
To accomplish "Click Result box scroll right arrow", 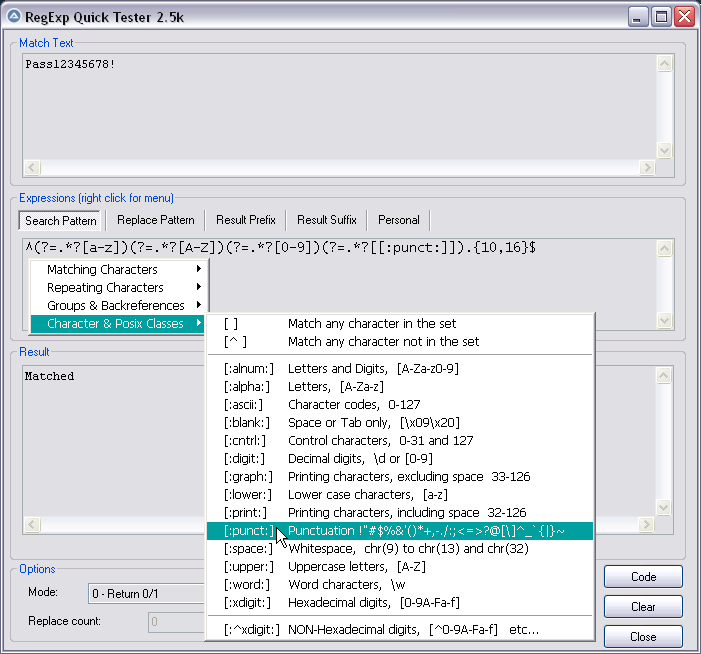I will 646,524.
